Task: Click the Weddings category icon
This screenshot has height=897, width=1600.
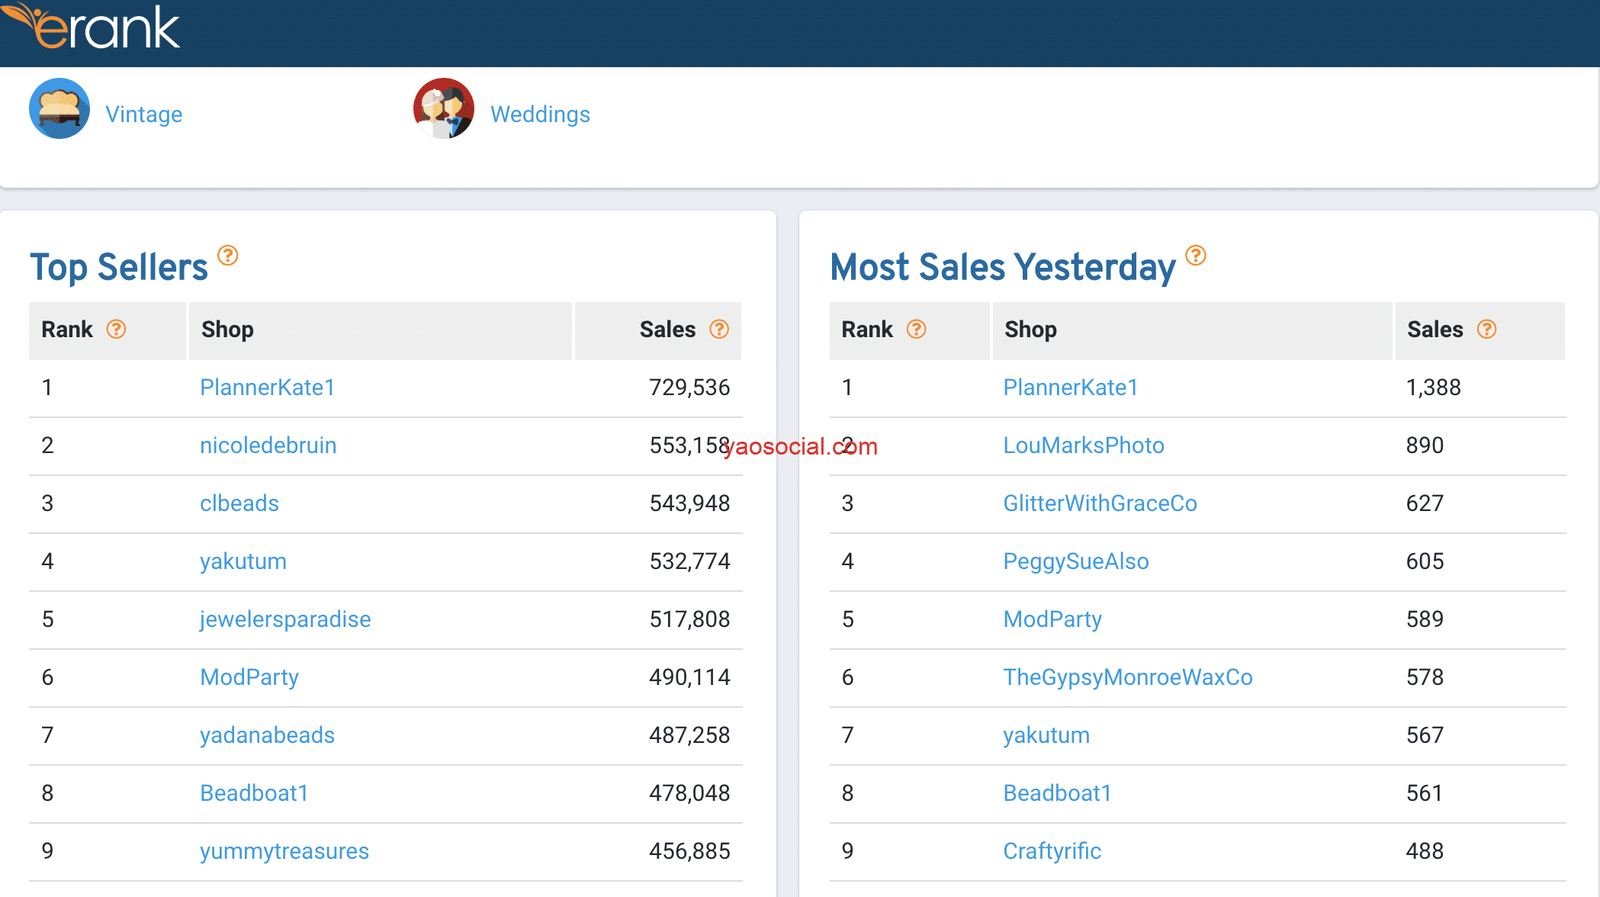Action: click(x=443, y=109)
